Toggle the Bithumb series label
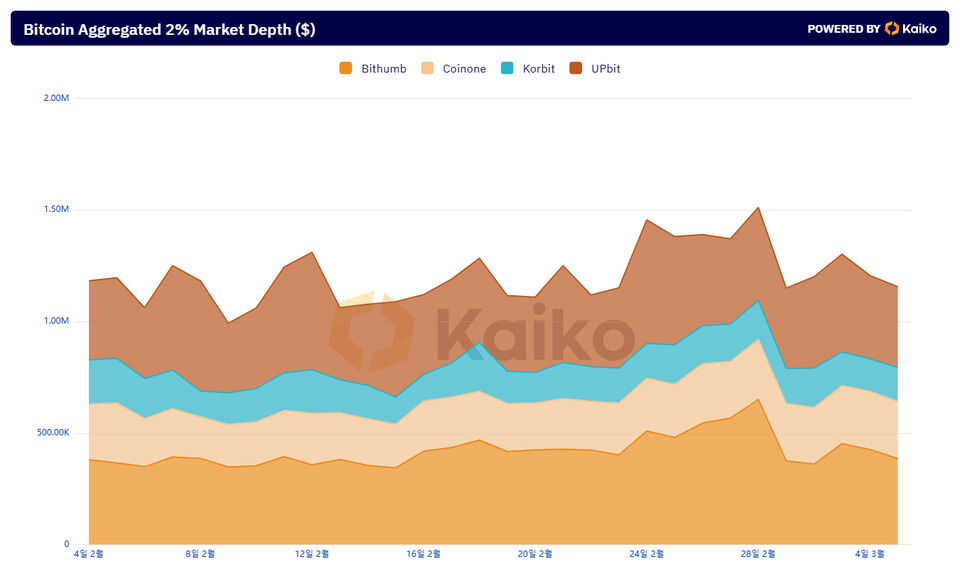 [x=383, y=69]
